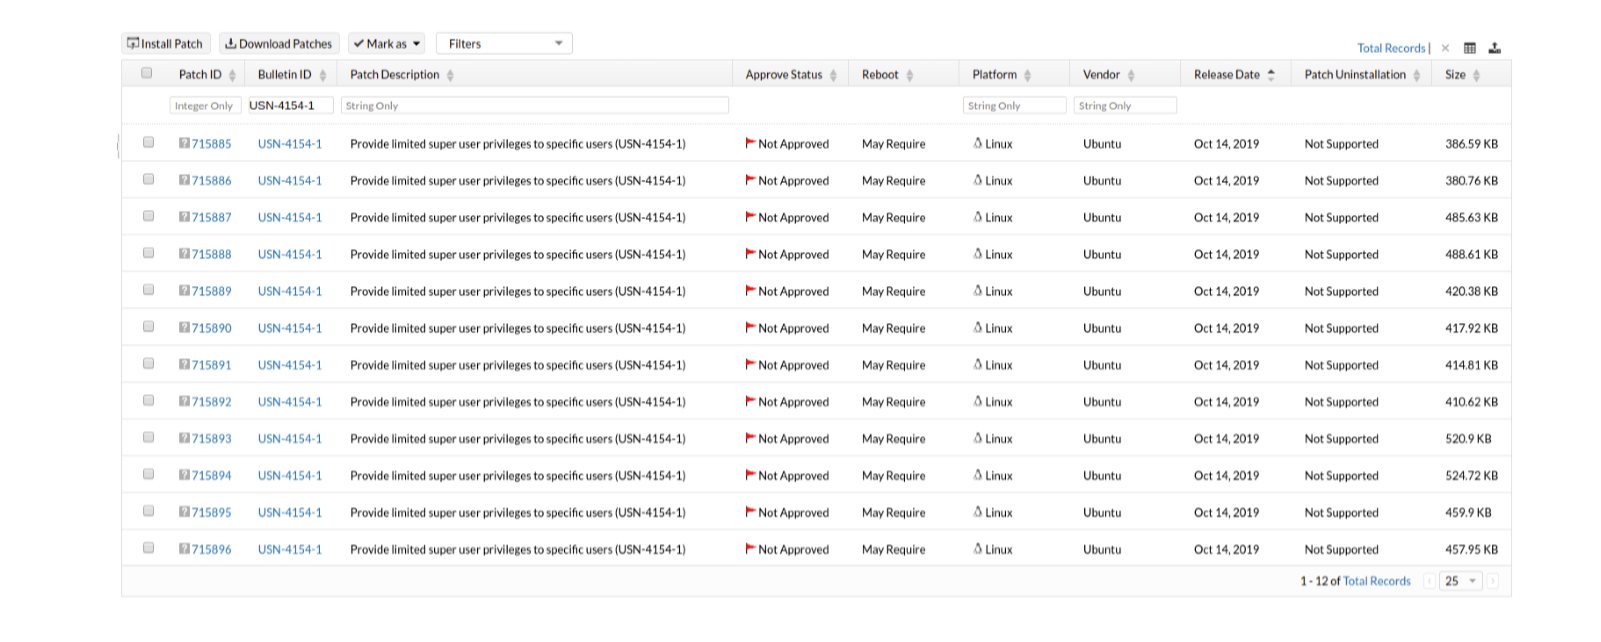Viewport: 1601px width, 642px height.
Task: Click the patch icon beside ID 715892
Action: tap(184, 401)
